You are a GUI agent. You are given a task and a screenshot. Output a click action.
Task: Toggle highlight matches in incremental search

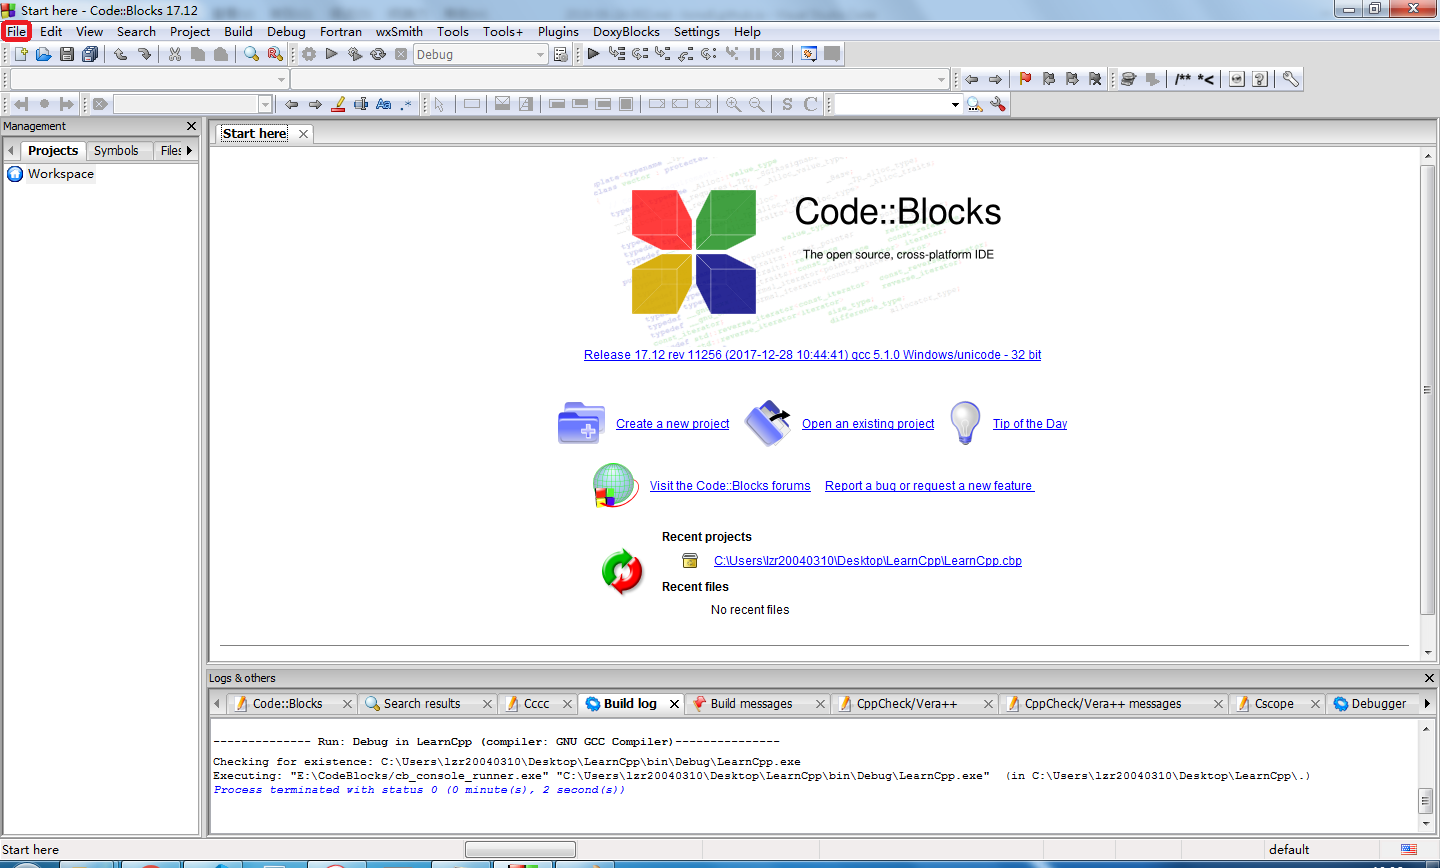338,104
